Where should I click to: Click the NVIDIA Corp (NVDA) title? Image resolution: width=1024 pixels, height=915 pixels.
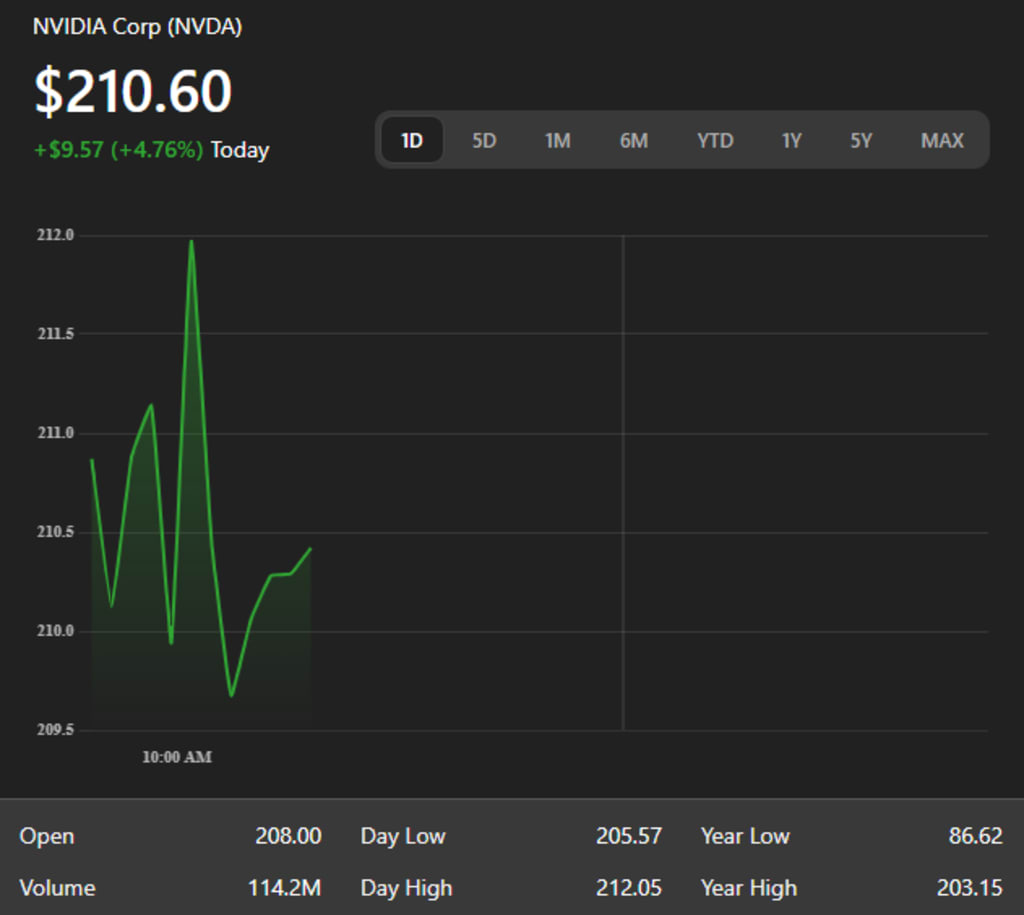coord(137,27)
